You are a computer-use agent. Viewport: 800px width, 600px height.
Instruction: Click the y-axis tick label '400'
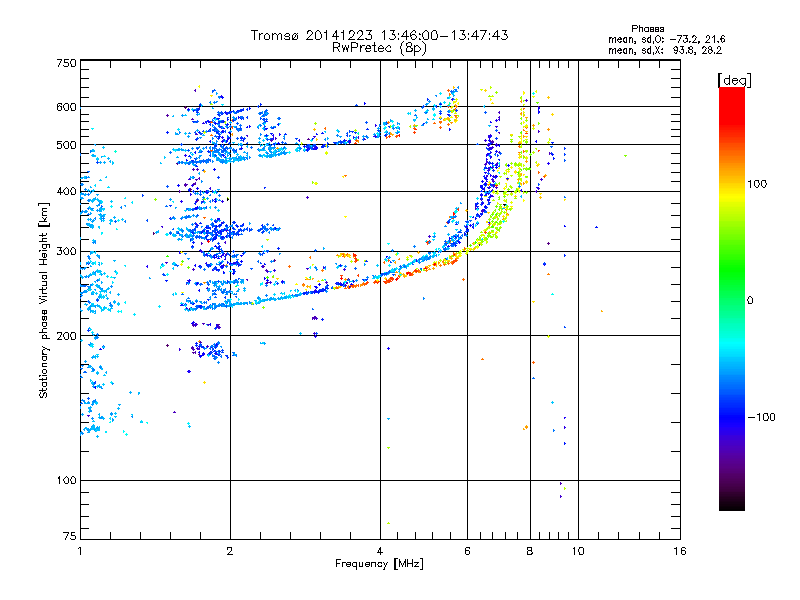[x=67, y=192]
